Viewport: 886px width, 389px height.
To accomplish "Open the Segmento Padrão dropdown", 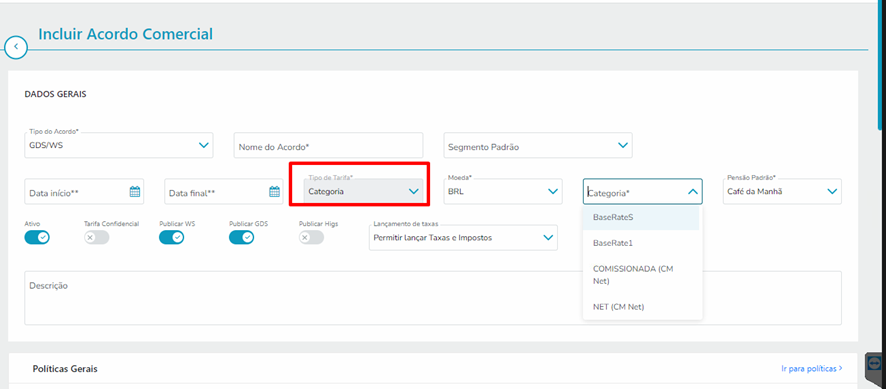I will [x=538, y=146].
